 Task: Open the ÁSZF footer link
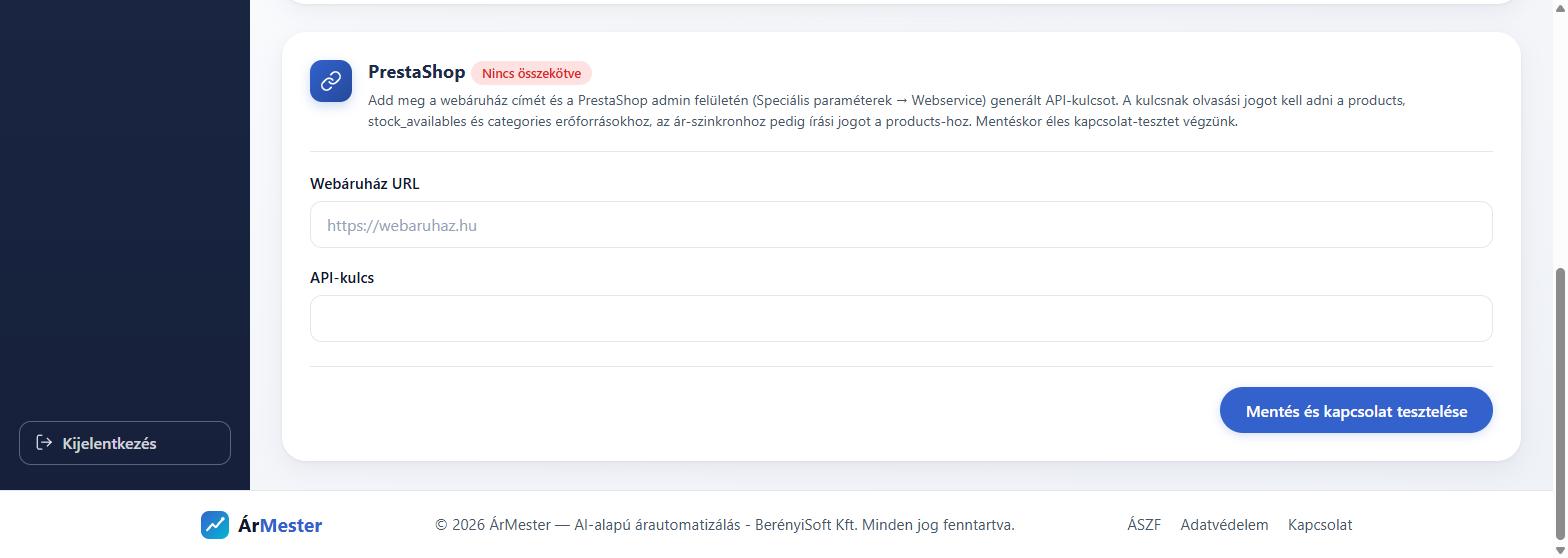click(x=1144, y=525)
